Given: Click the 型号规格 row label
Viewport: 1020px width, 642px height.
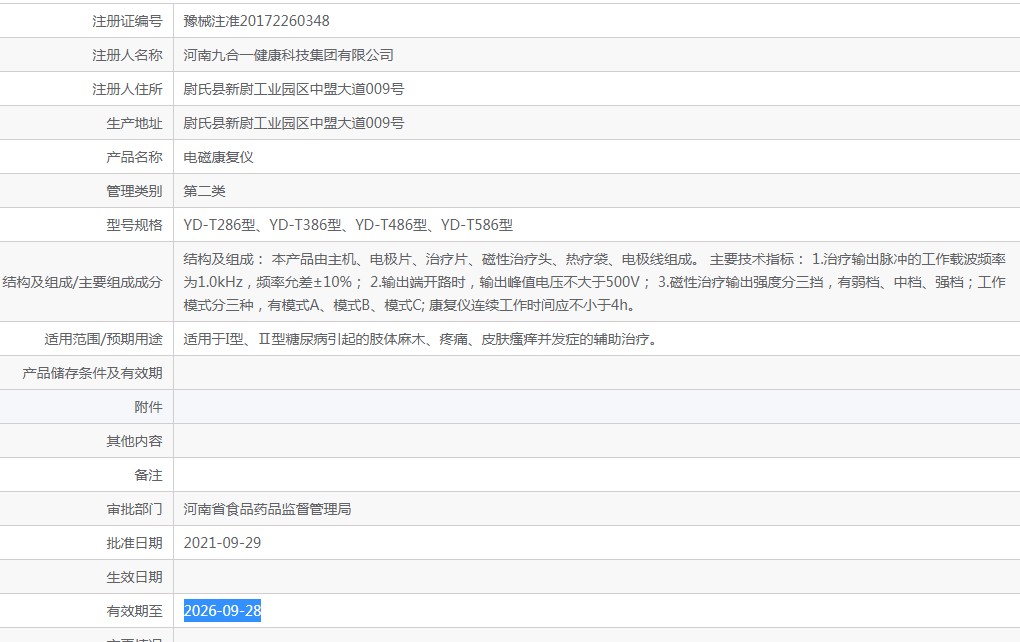Looking at the screenshot, I should 134,225.
